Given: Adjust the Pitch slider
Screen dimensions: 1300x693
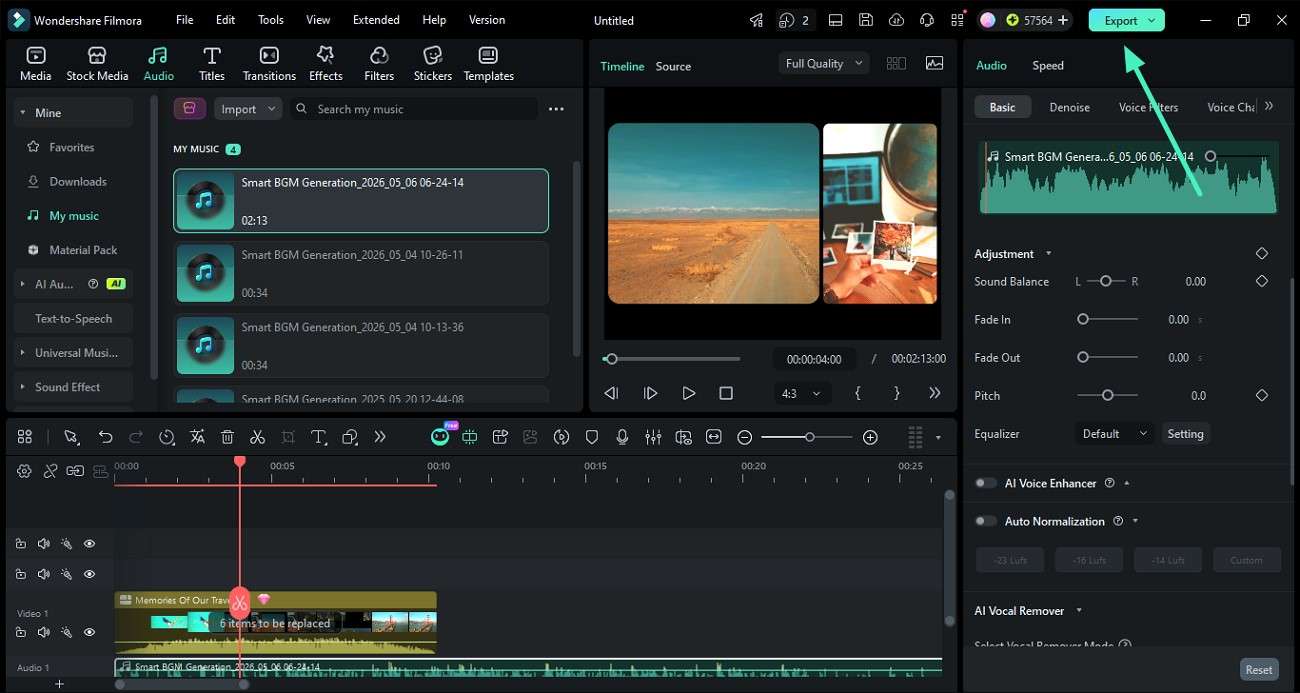Looking at the screenshot, I should tap(1108, 395).
